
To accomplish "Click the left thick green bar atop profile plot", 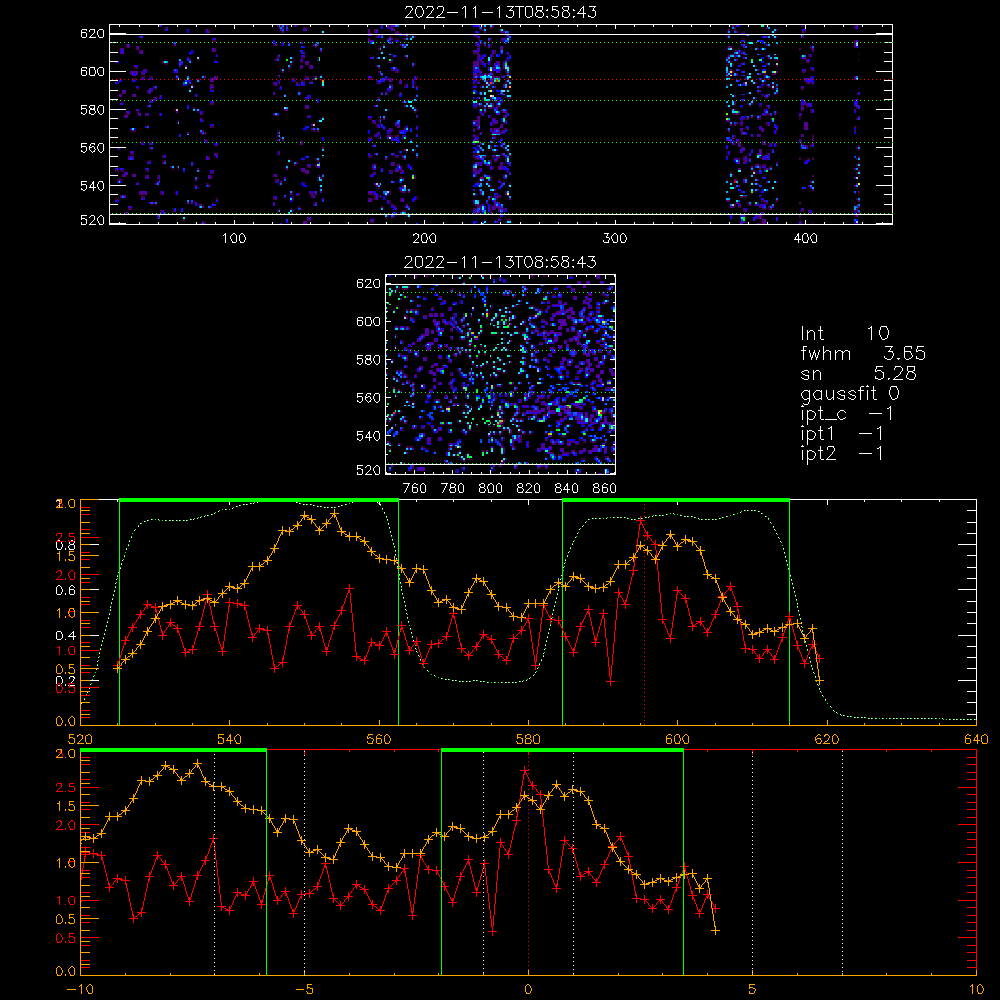I will 259,501.
